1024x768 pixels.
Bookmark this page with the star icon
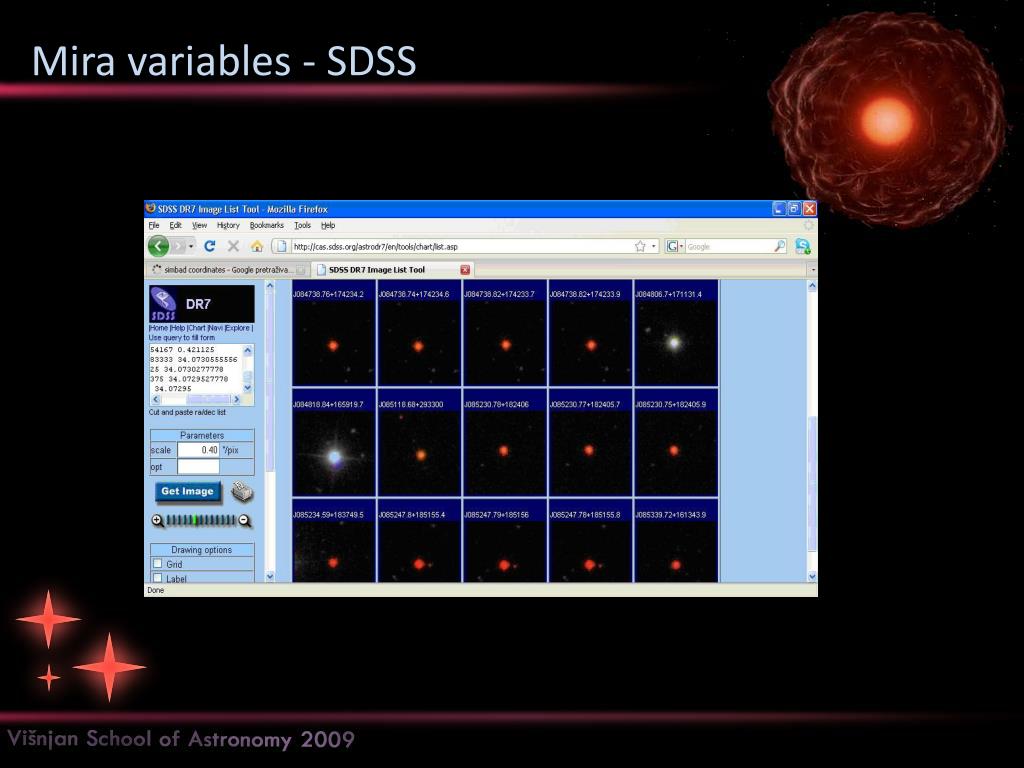tap(640, 246)
